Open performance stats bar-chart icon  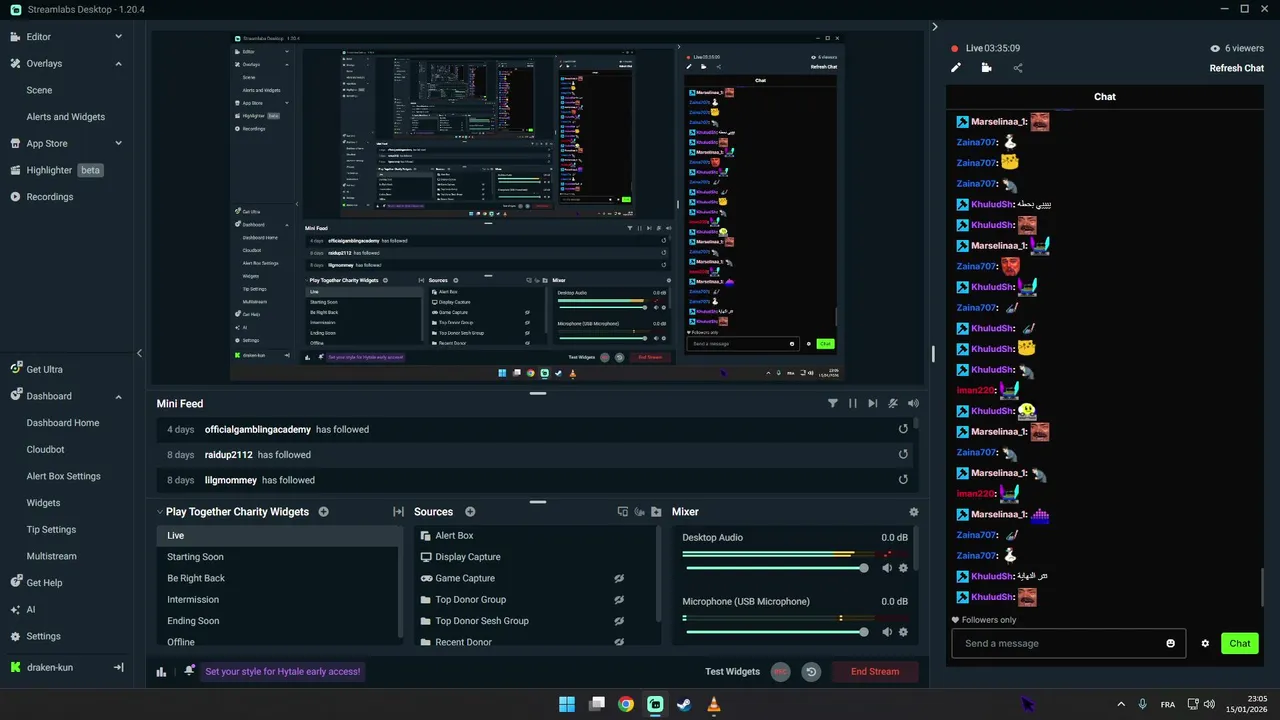click(162, 672)
